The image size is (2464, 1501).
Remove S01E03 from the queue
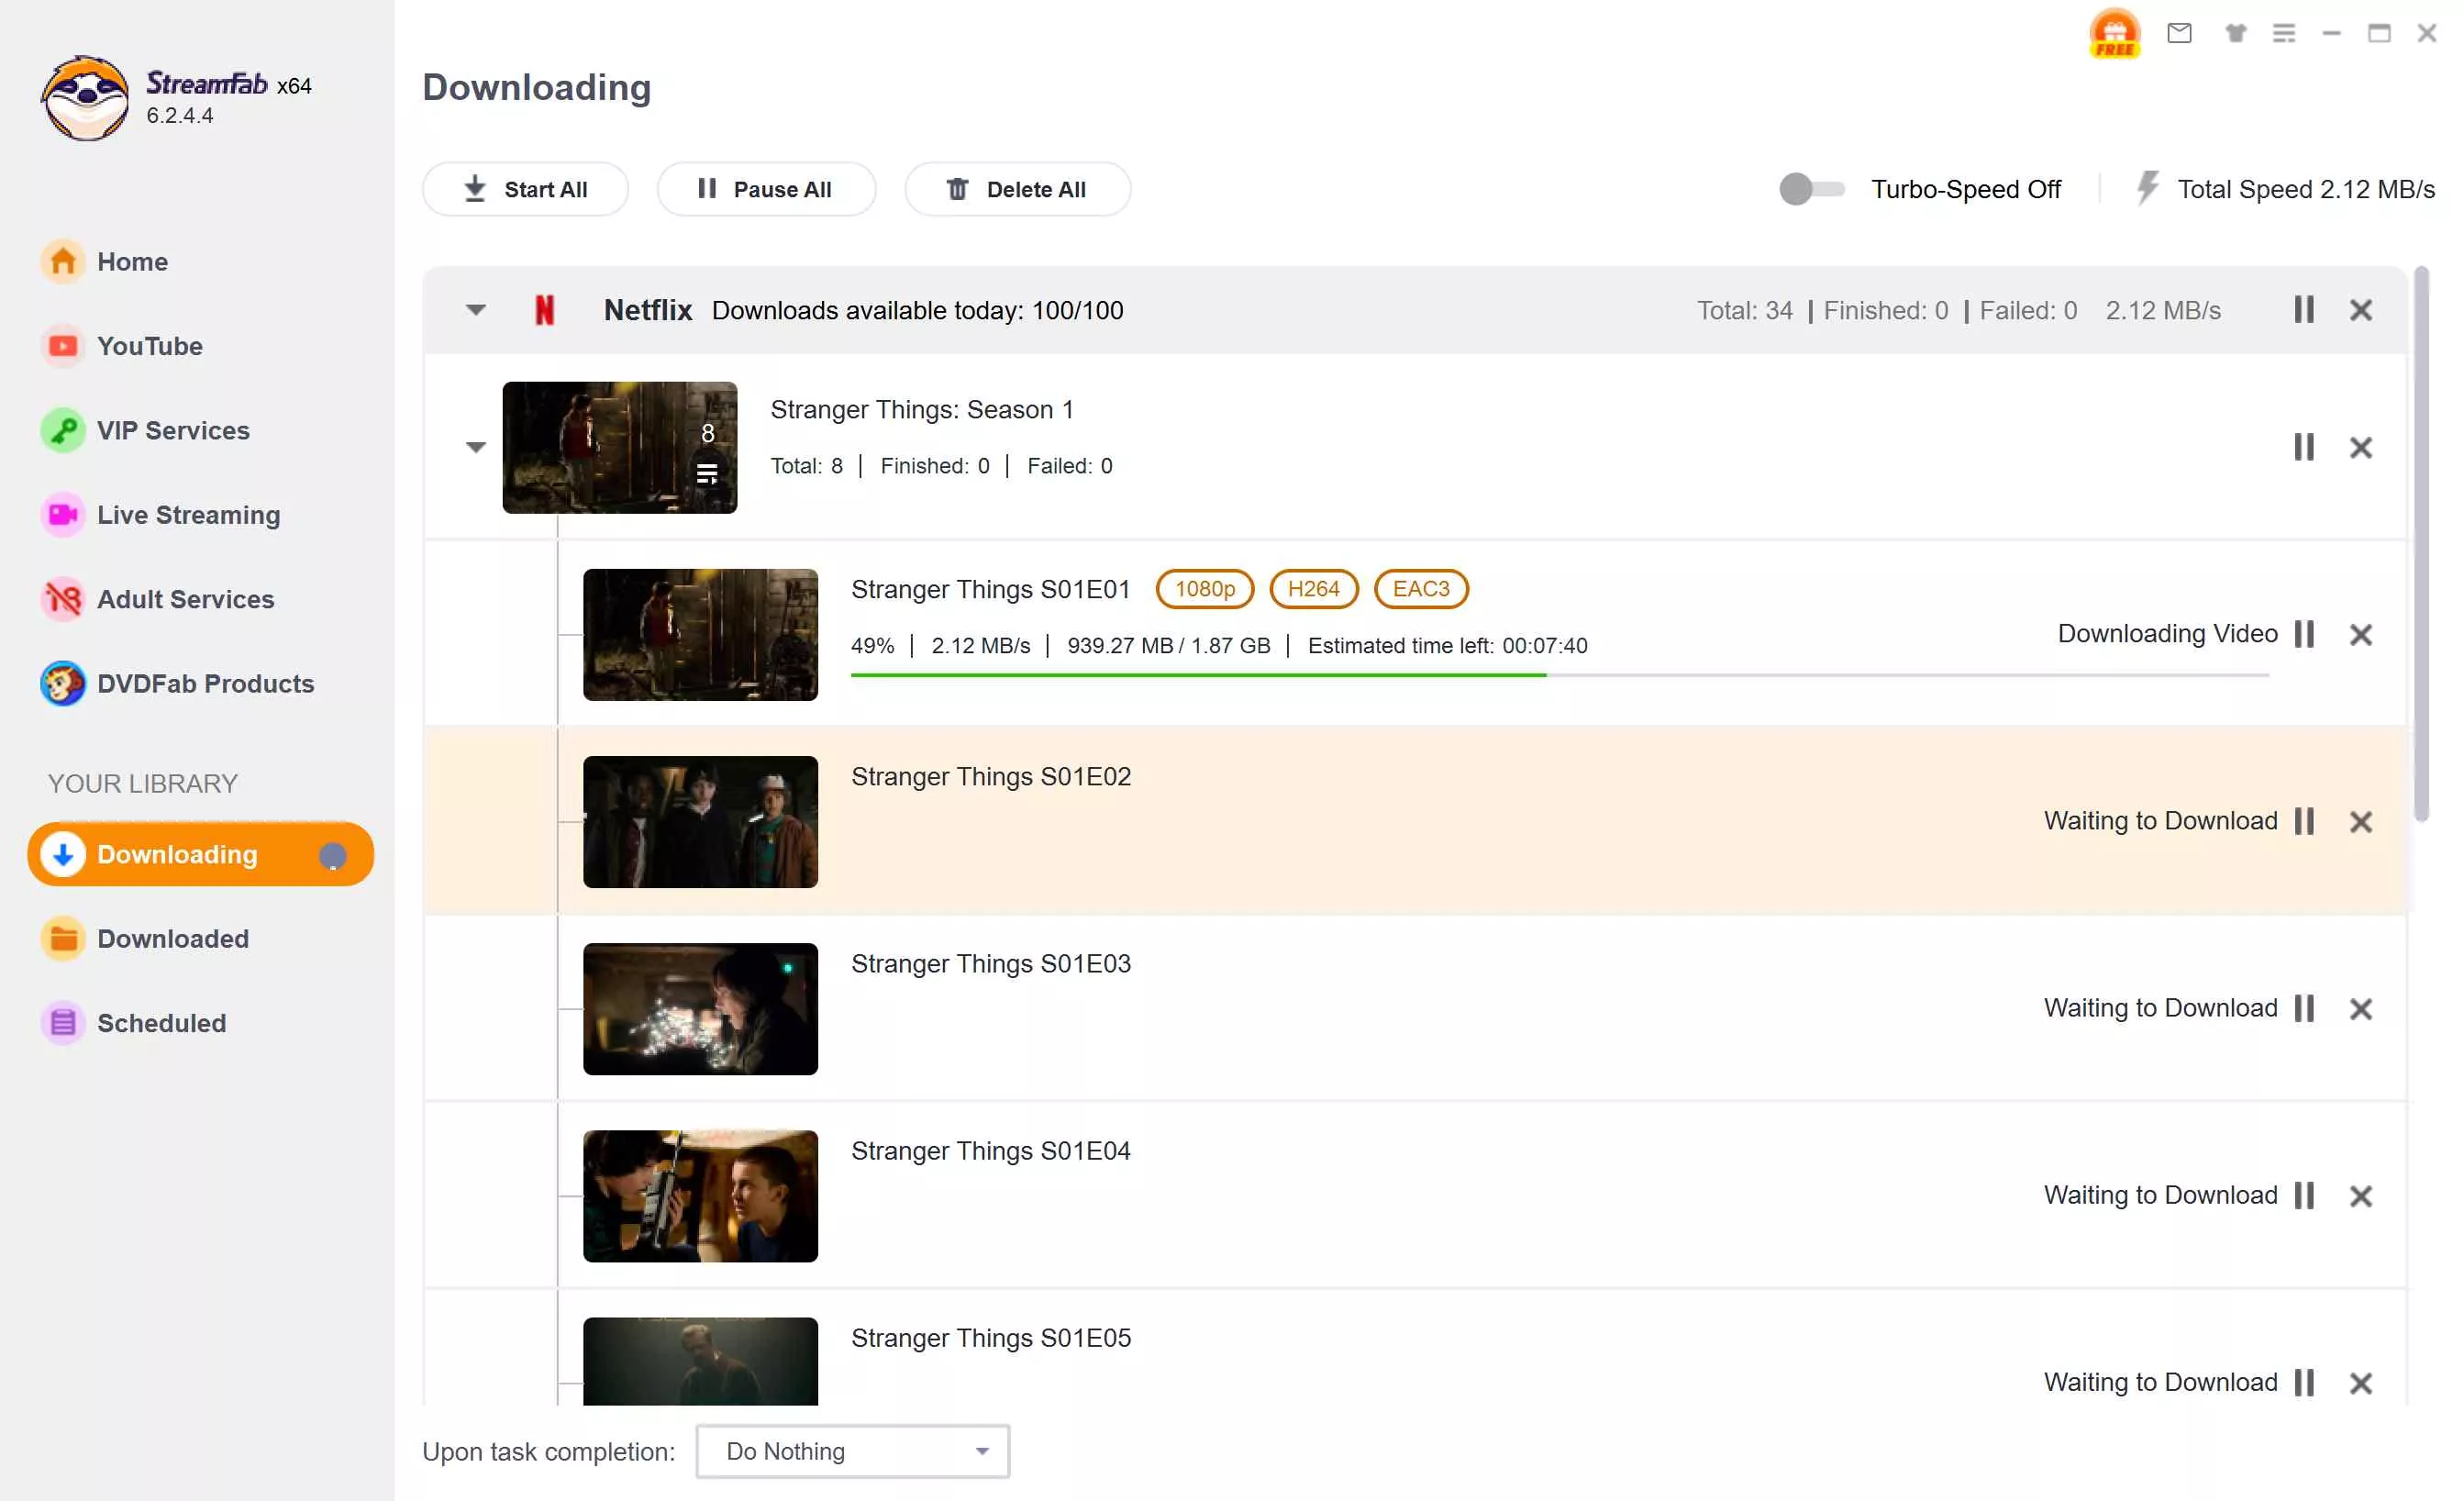(x=2360, y=1008)
